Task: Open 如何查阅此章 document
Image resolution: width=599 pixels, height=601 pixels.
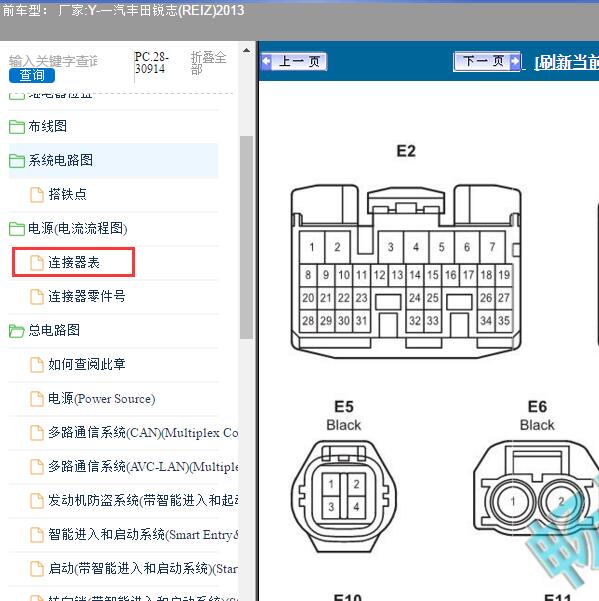Action: [x=87, y=364]
